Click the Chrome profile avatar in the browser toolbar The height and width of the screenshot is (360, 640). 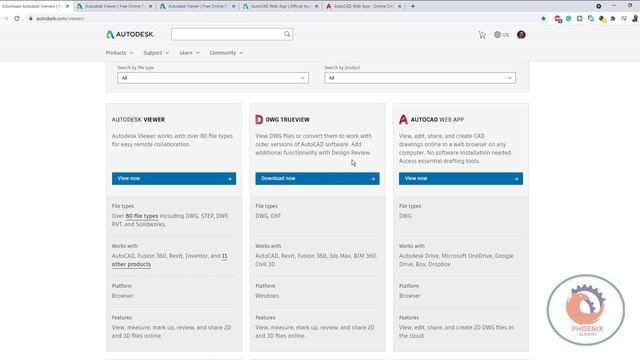point(636,18)
